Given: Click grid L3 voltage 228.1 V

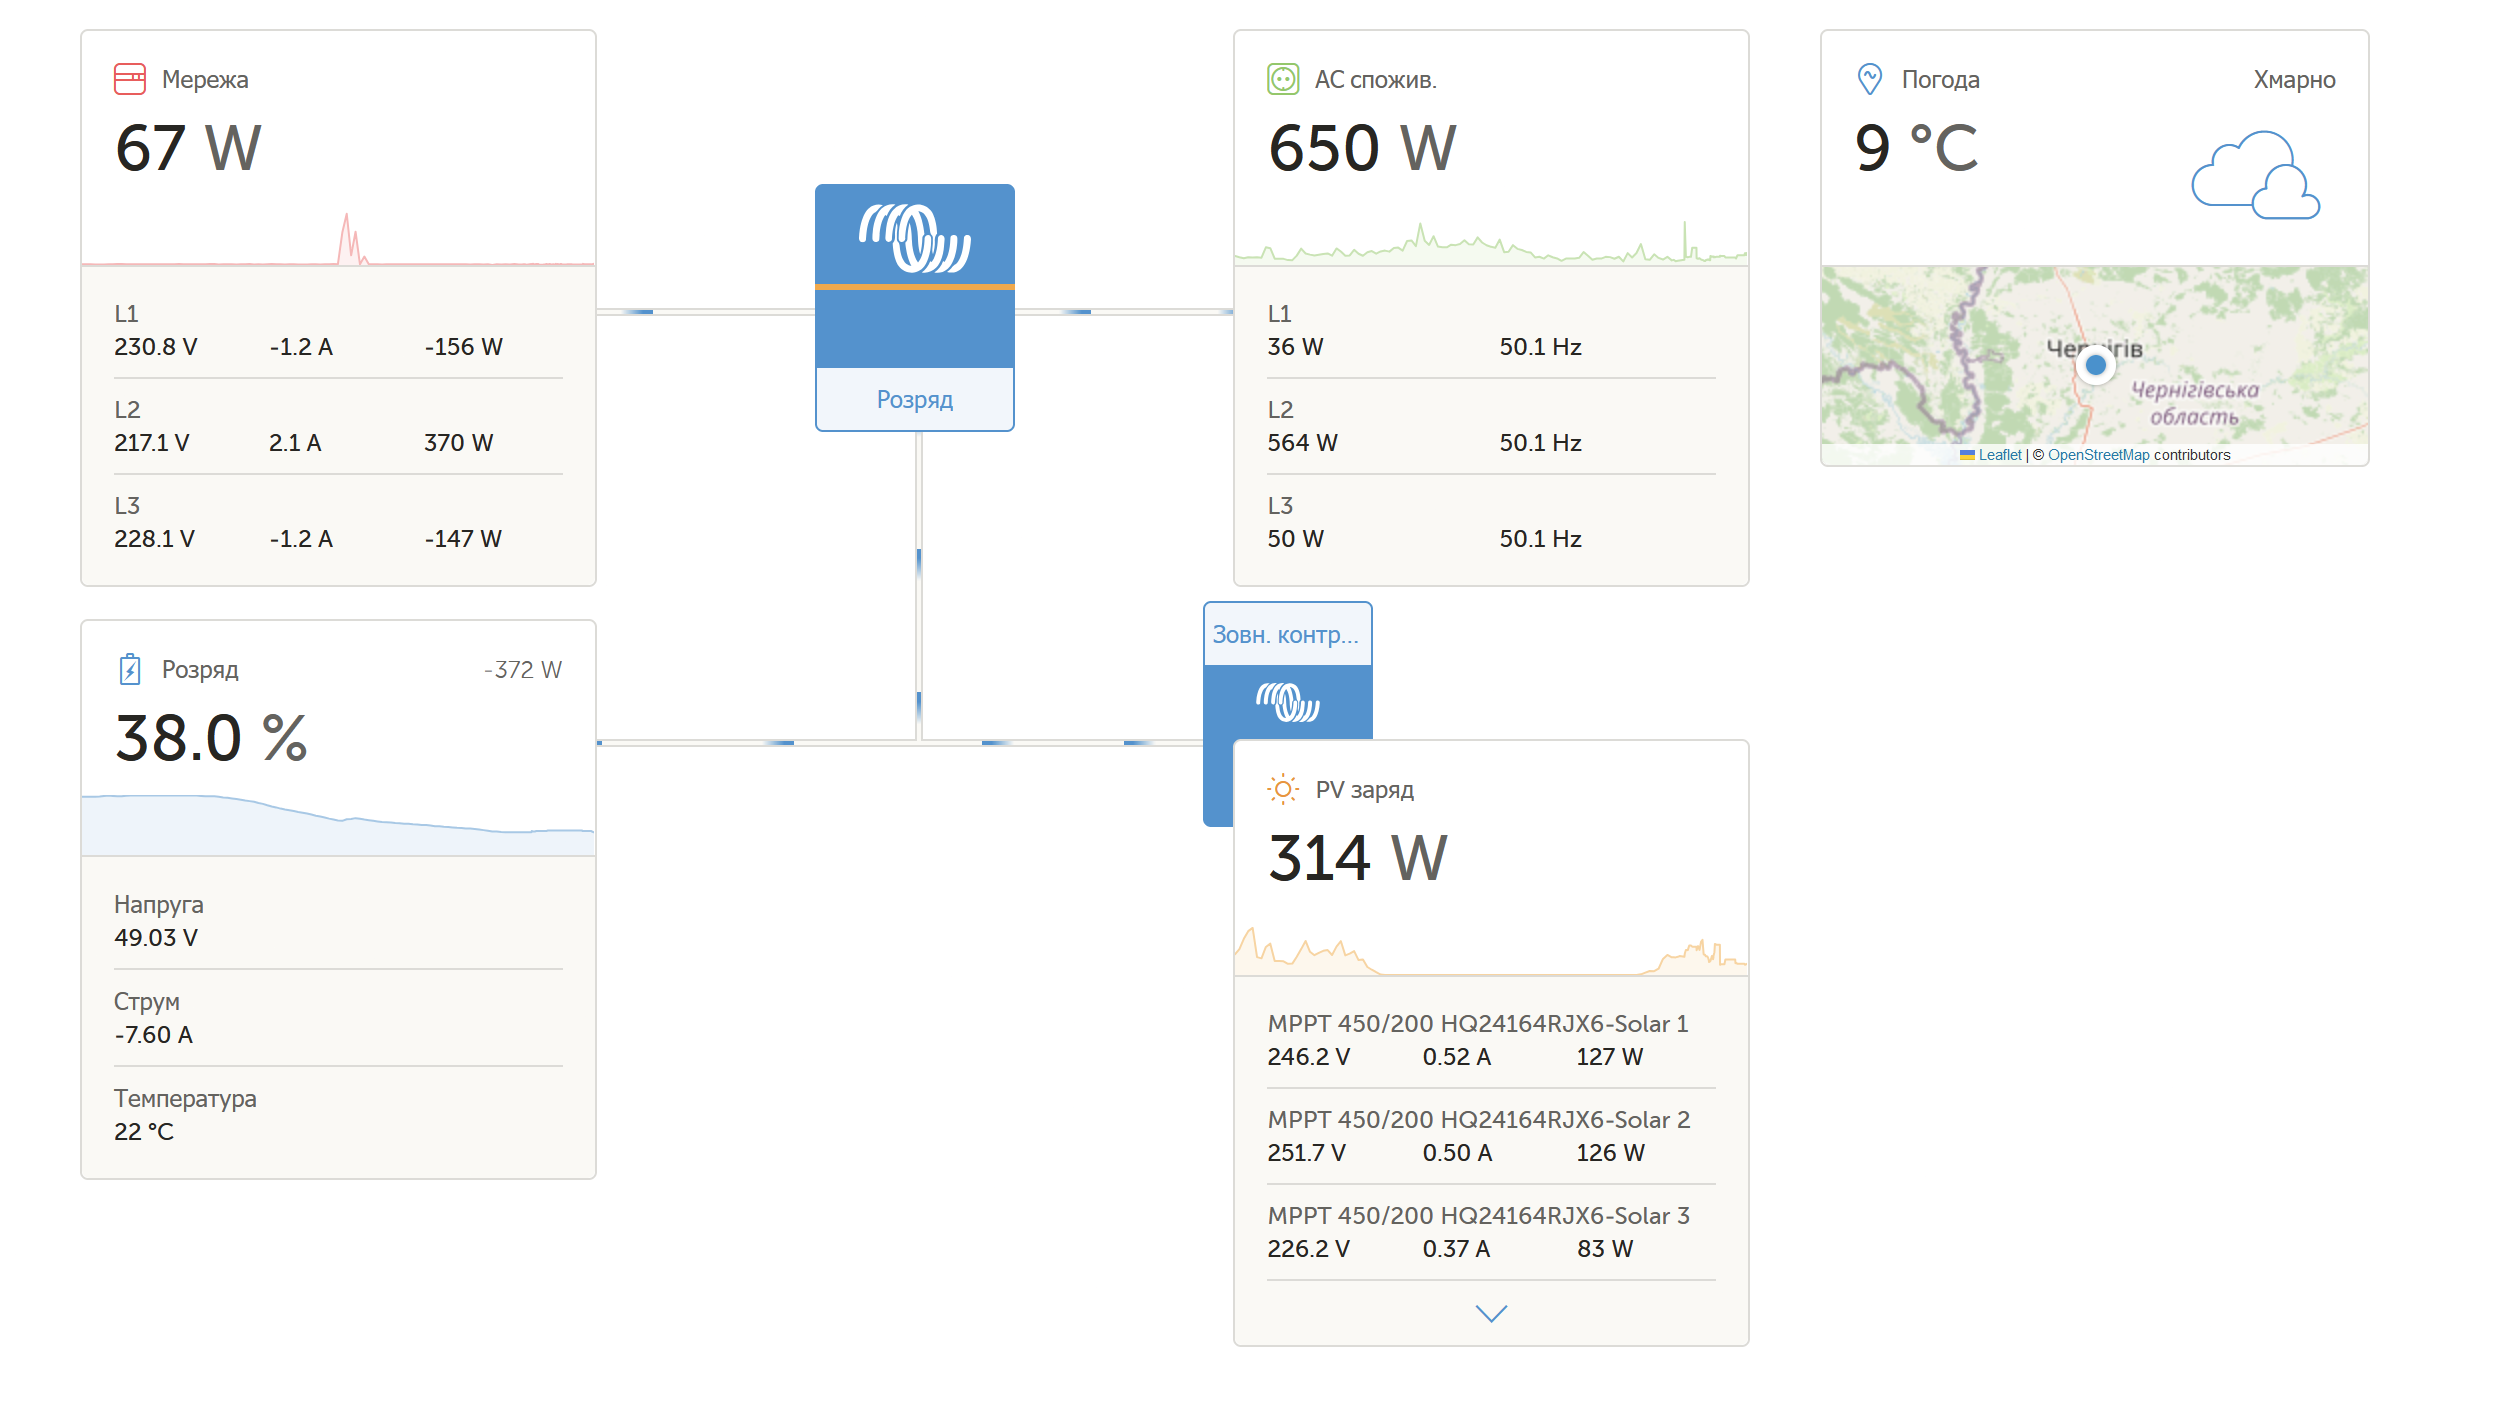Looking at the screenshot, I should (x=154, y=539).
